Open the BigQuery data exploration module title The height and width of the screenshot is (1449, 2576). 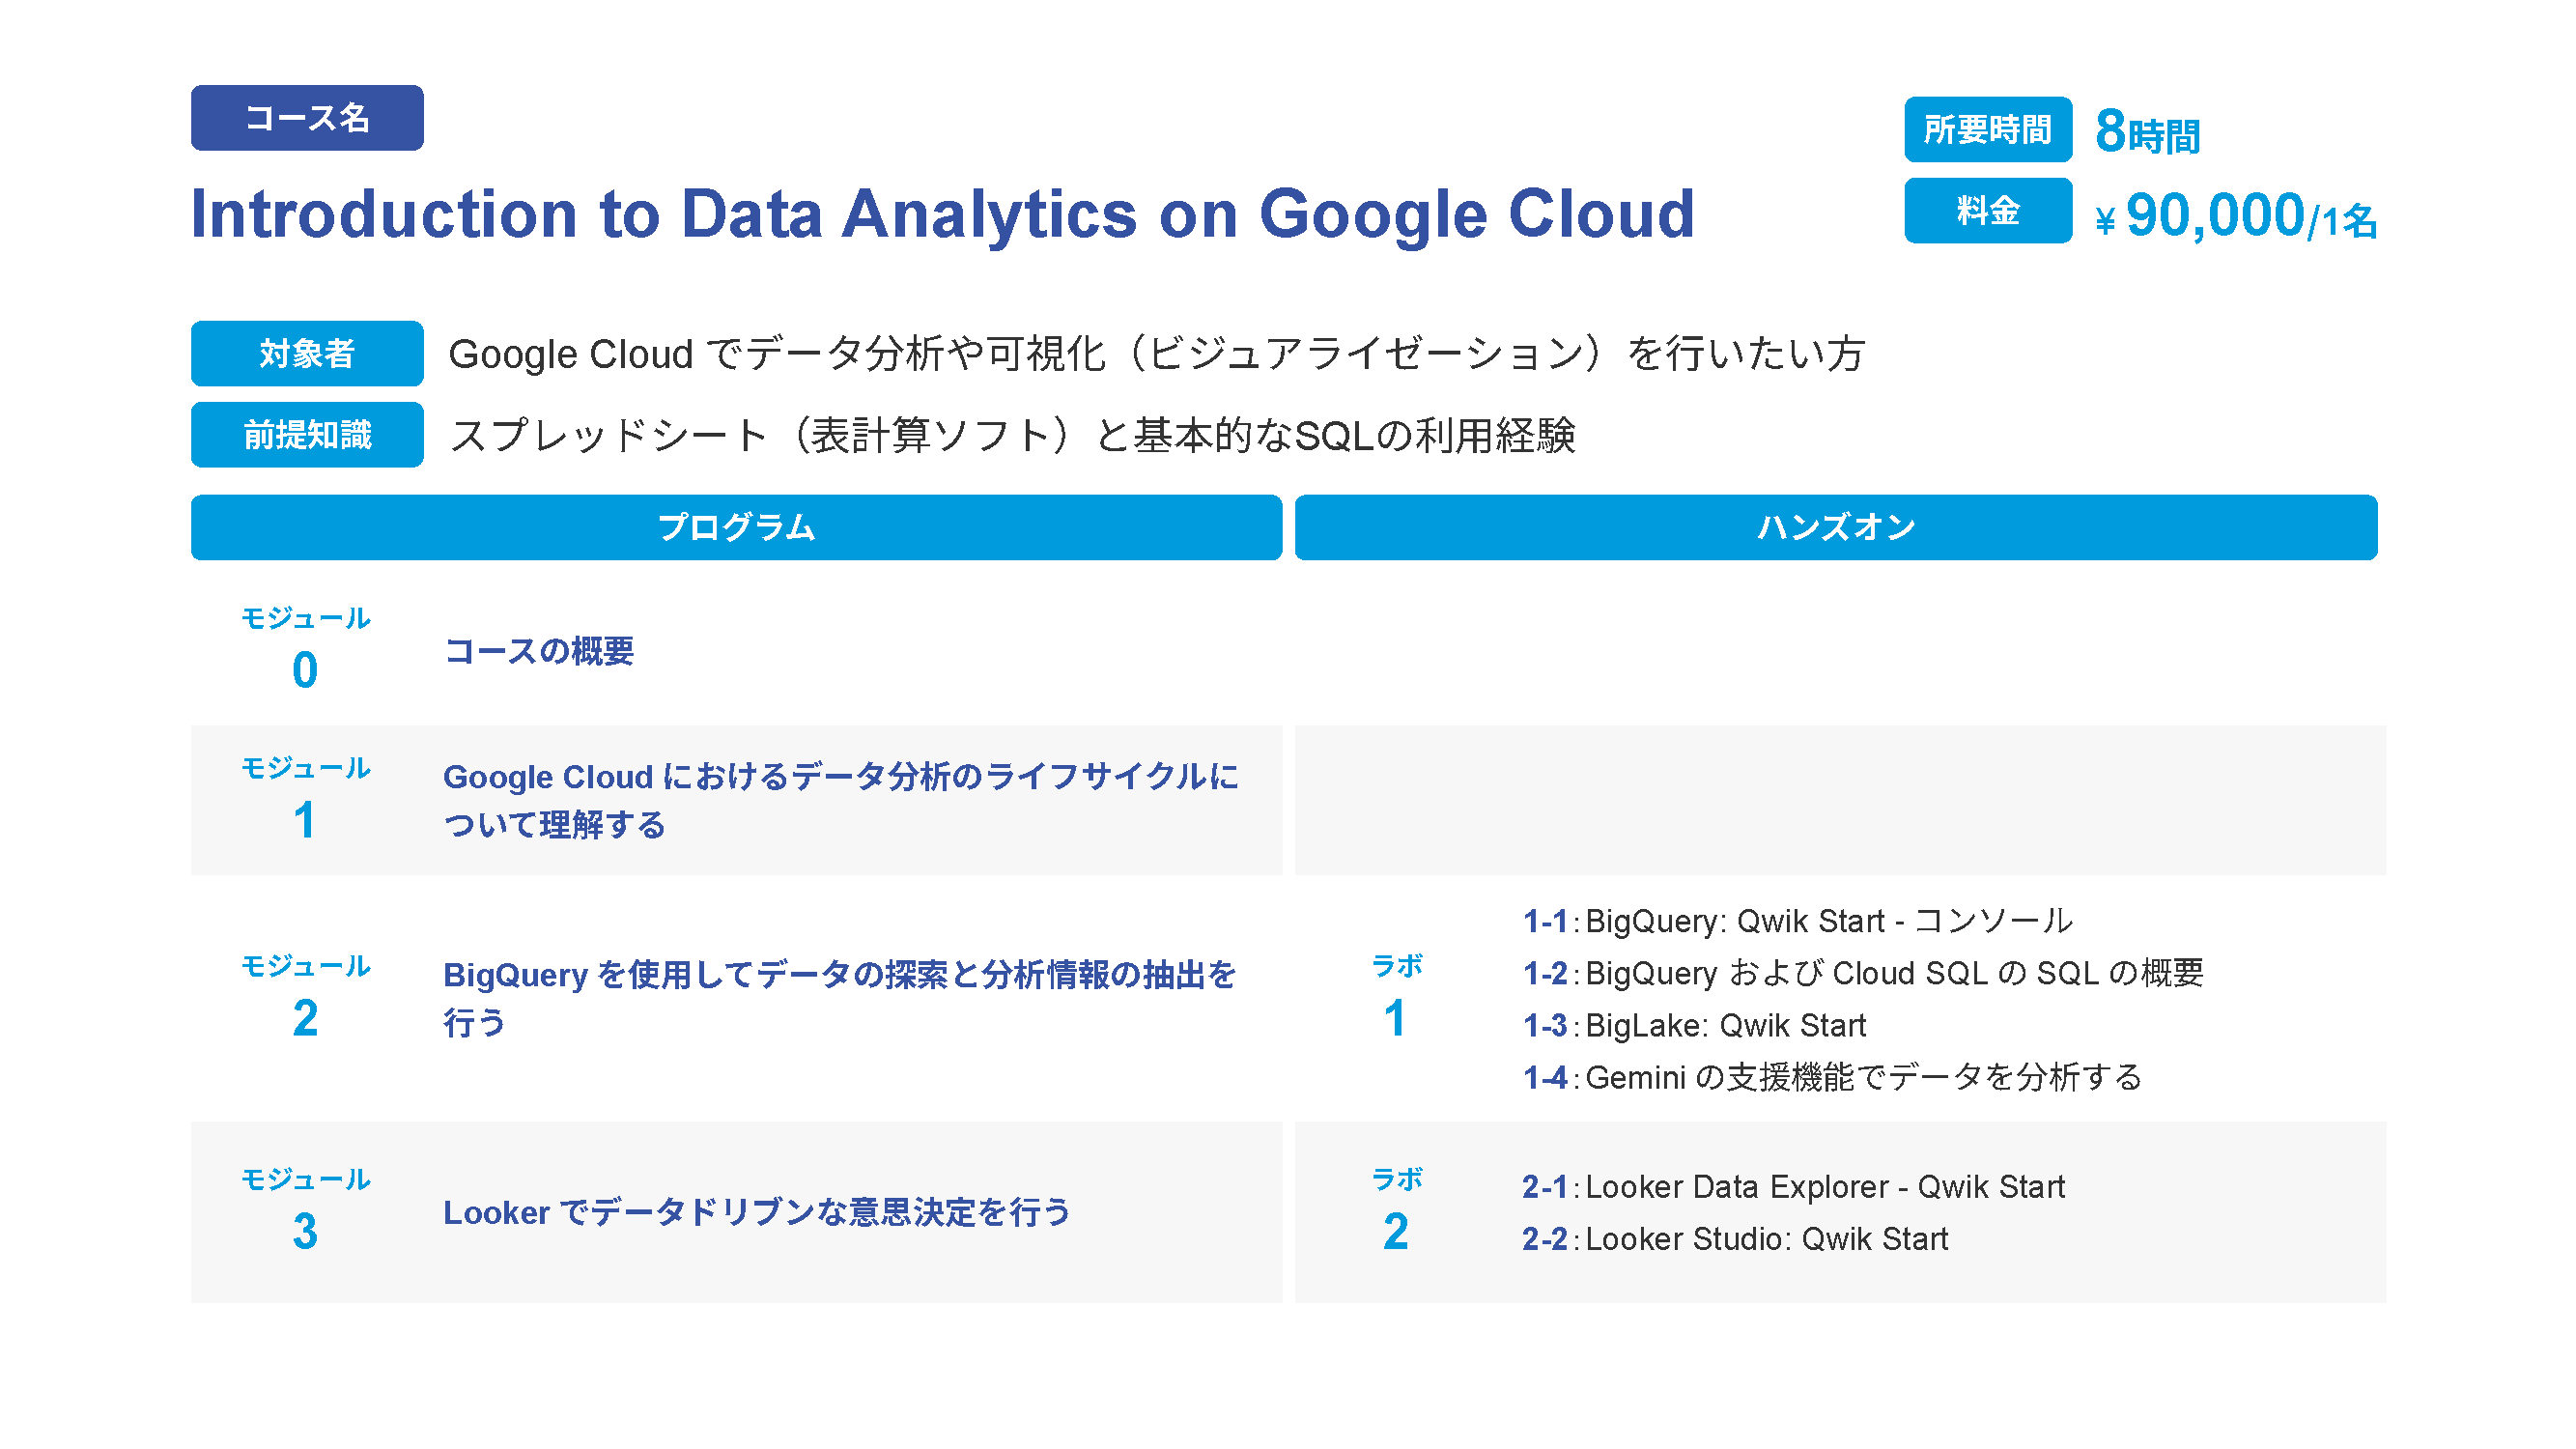(838, 997)
